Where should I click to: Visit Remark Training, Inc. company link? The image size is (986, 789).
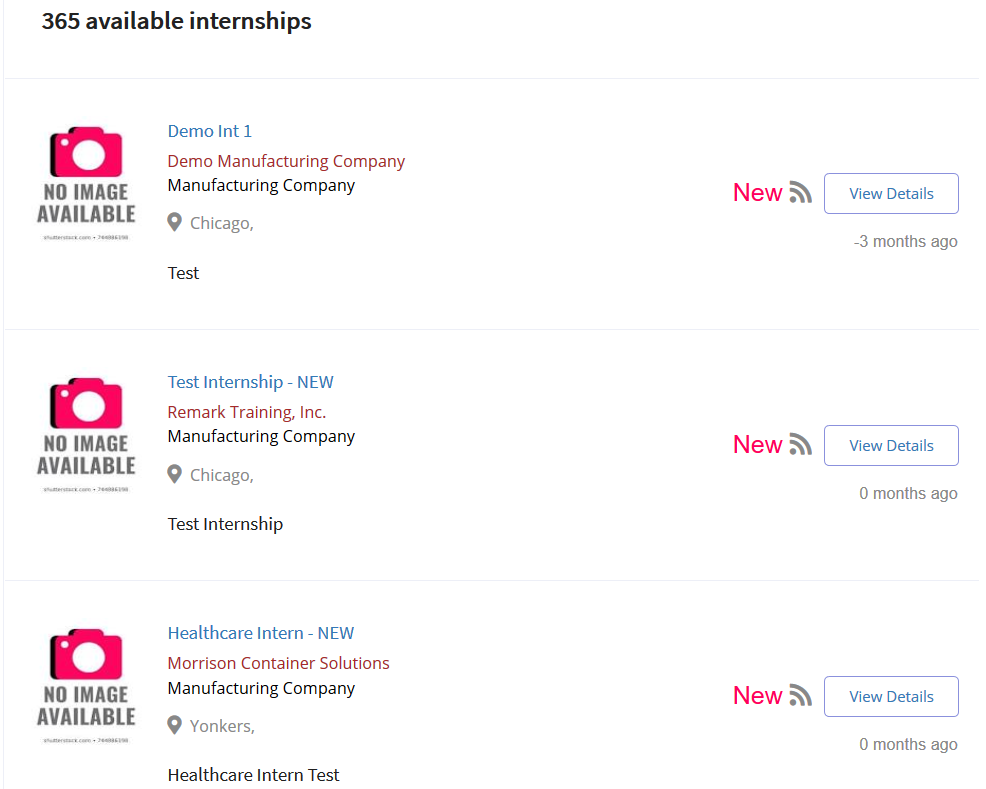pyautogui.click(x=246, y=412)
